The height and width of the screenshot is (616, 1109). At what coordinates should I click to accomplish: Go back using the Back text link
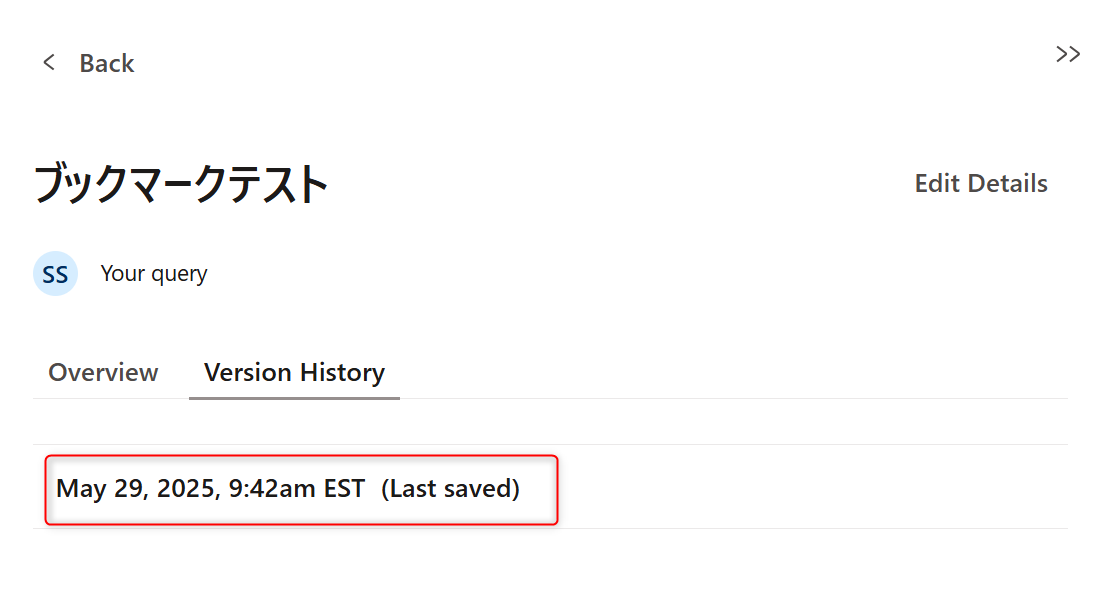(106, 64)
